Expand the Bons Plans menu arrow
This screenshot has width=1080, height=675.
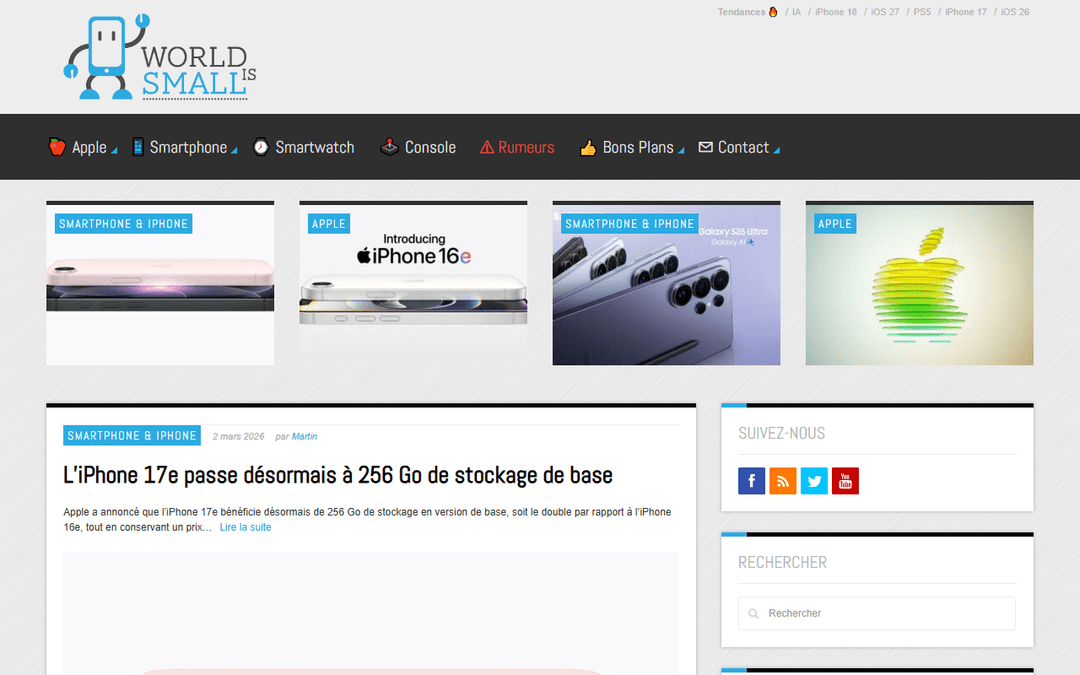coord(681,150)
